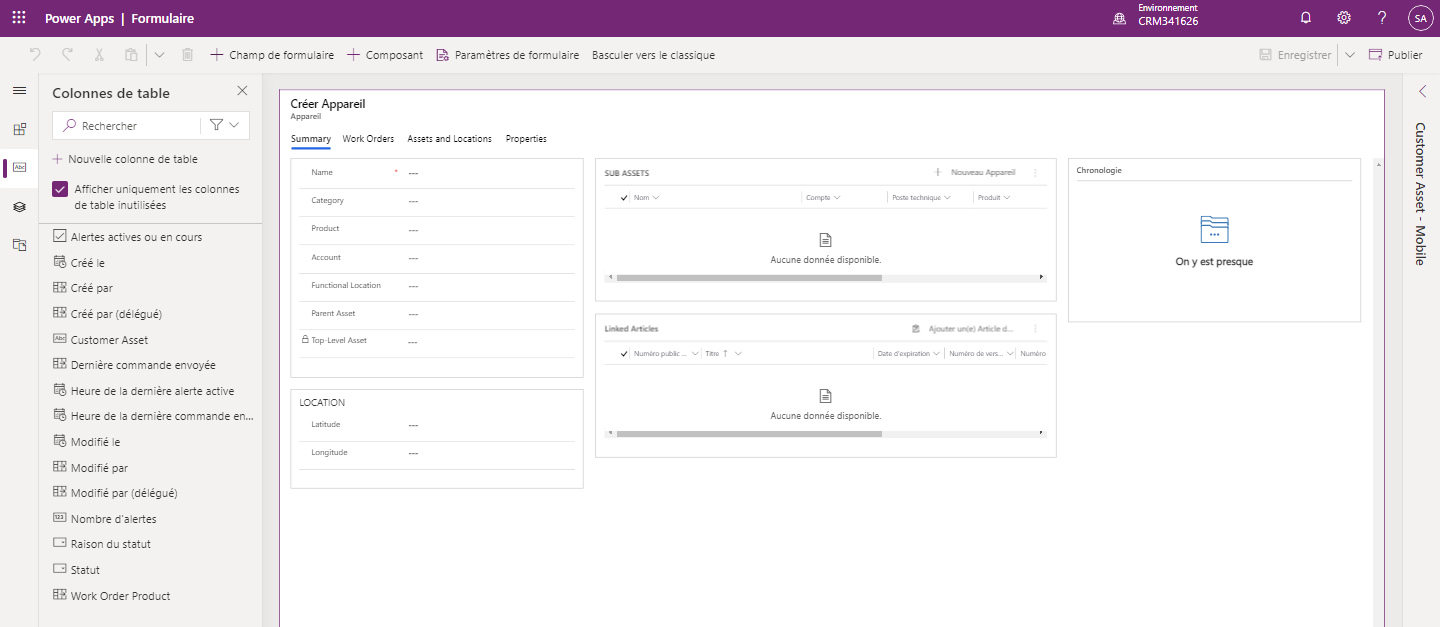Click the help question mark icon
Screen dimensions: 1440x627
(1381, 17)
